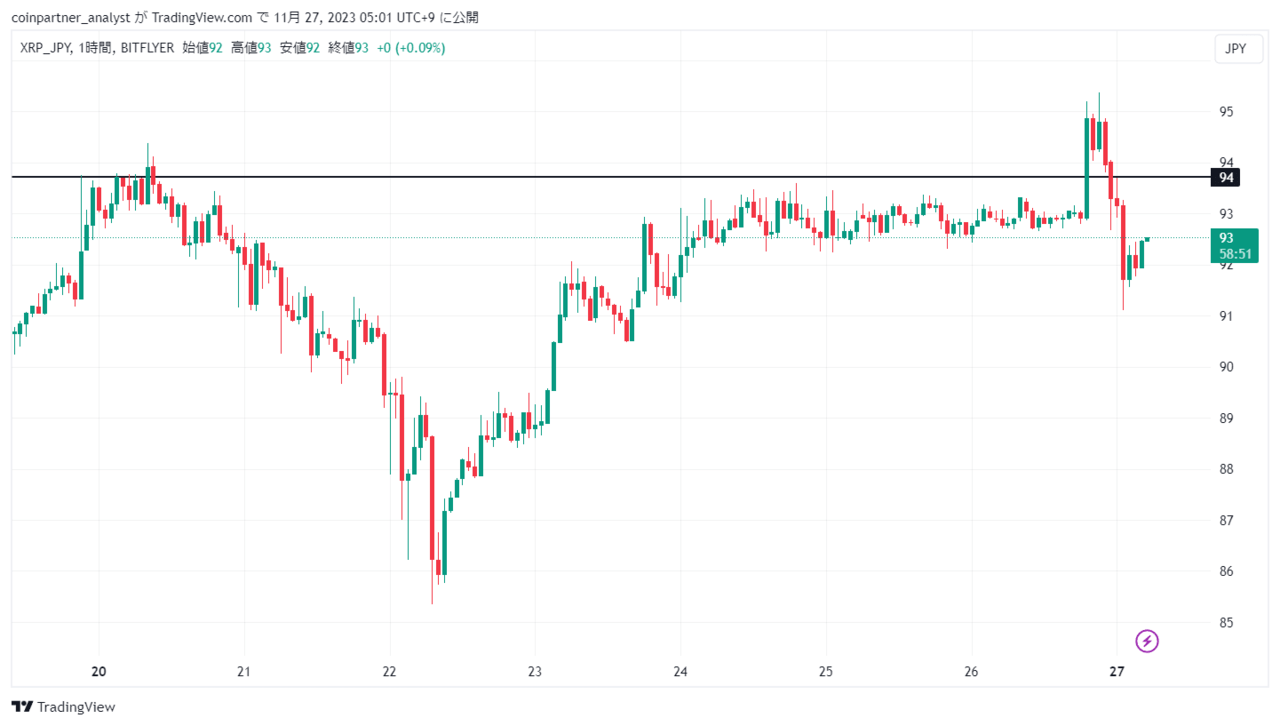Click the BITFLYER exchange name in header
This screenshot has width=1280, height=726.
pyautogui.click(x=148, y=48)
